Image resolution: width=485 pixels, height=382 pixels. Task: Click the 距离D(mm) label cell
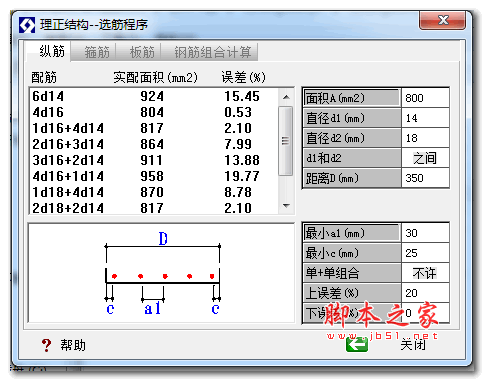pos(352,178)
